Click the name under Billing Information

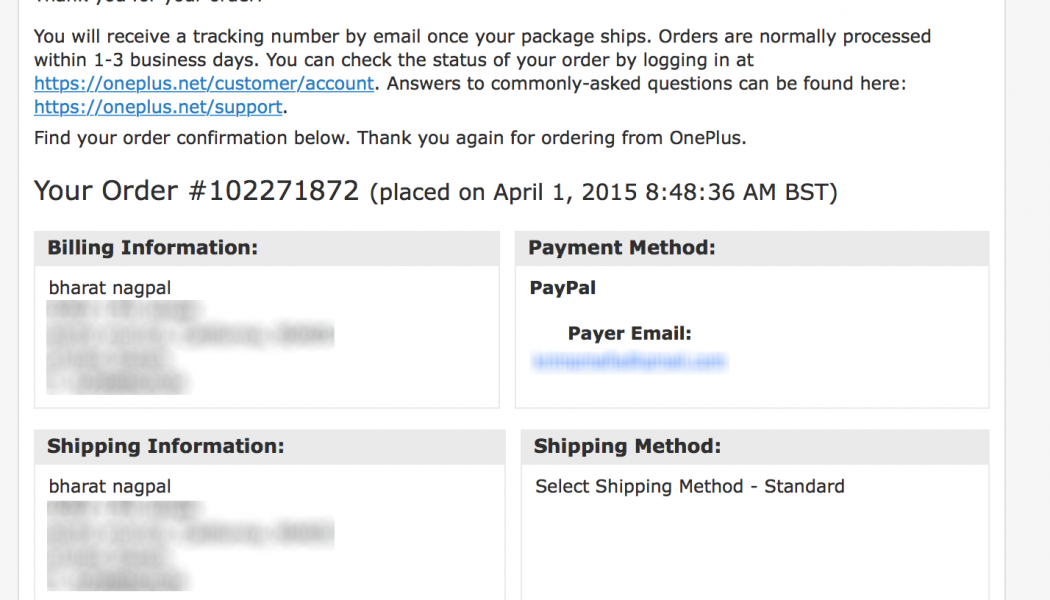click(110, 288)
